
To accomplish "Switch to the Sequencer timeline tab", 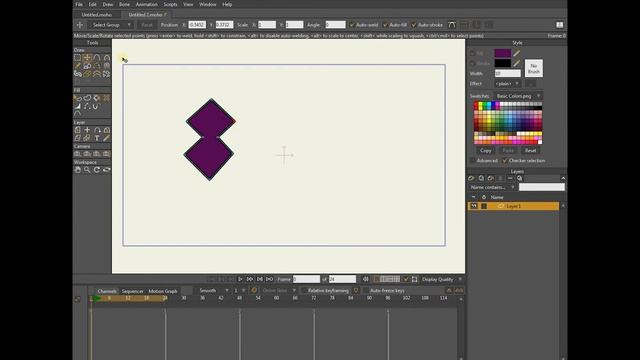I will (133, 291).
